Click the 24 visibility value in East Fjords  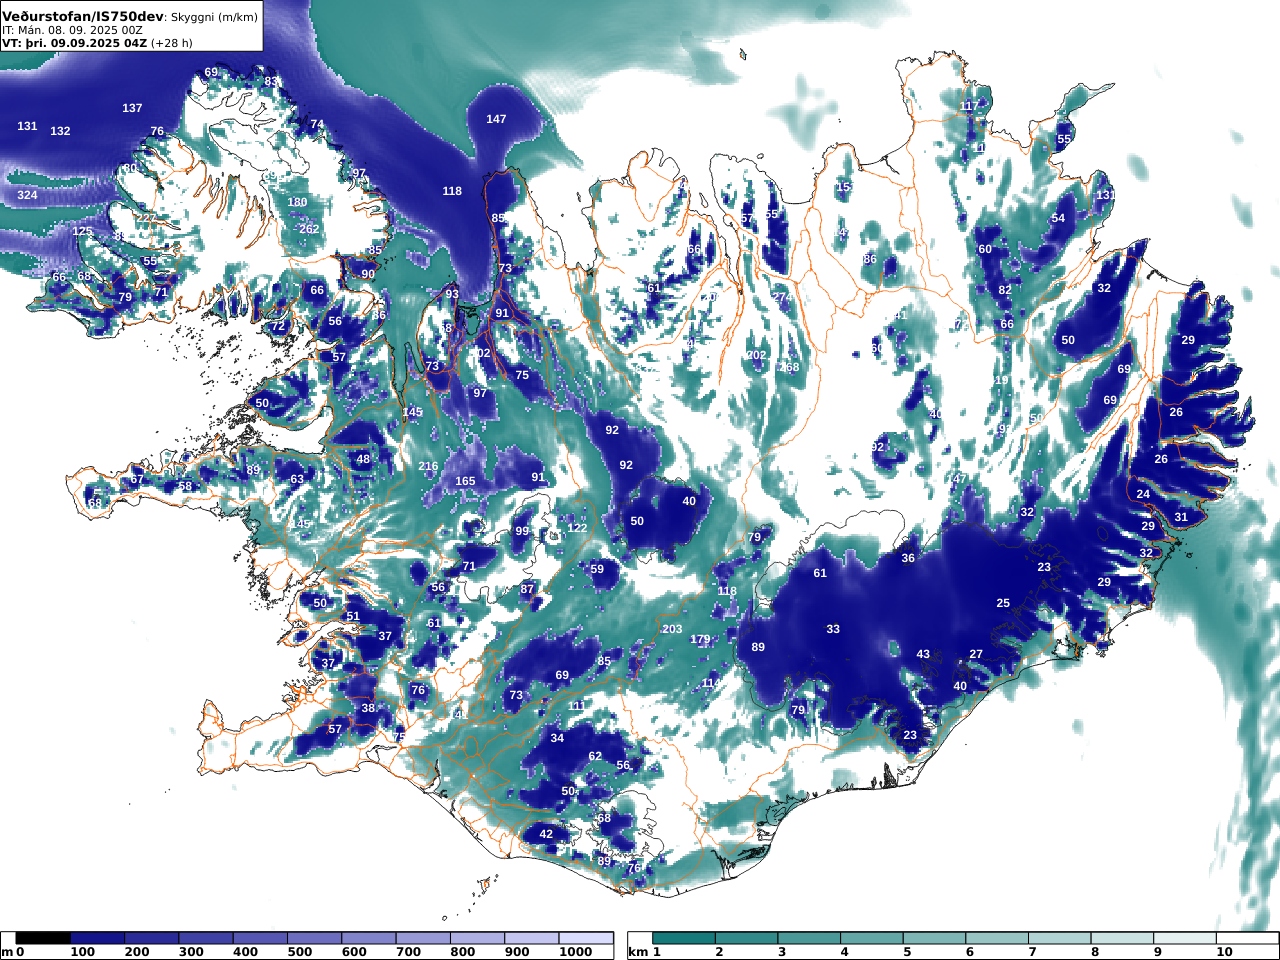coord(1143,494)
